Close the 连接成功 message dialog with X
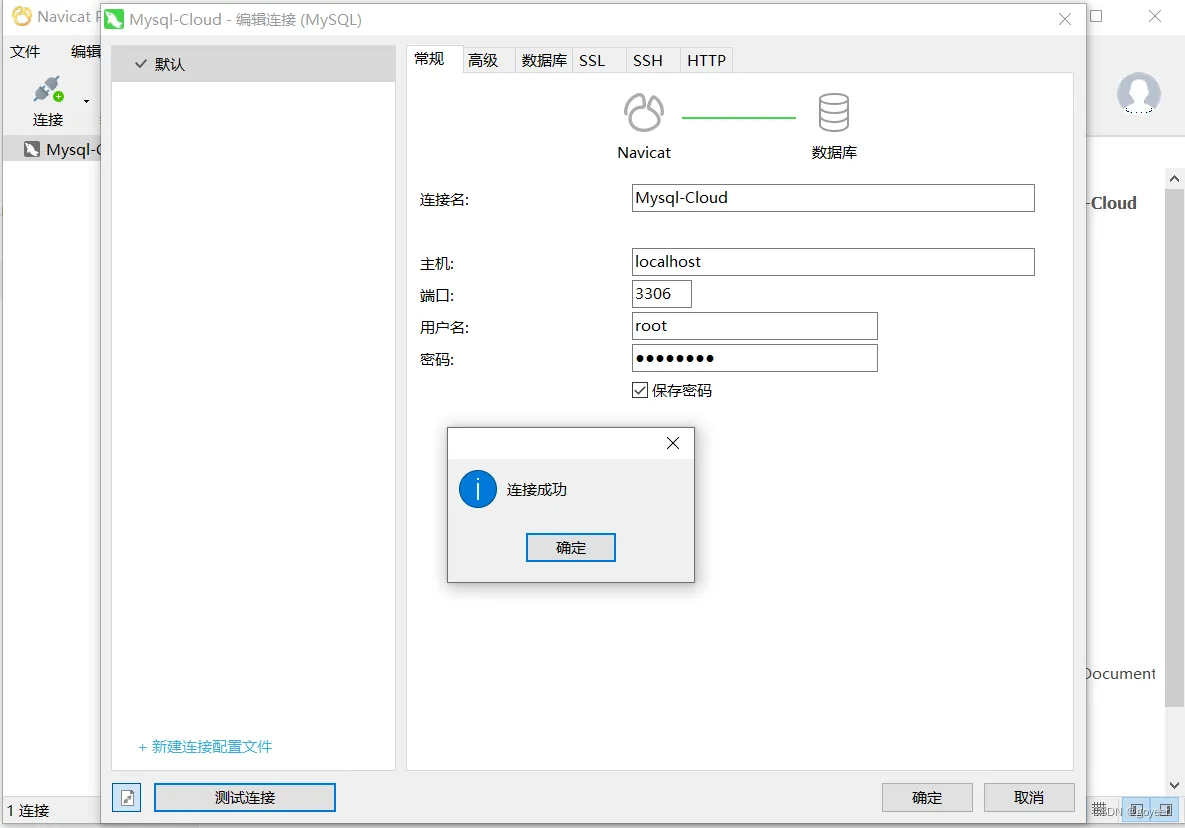The height and width of the screenshot is (828, 1185). [x=673, y=443]
